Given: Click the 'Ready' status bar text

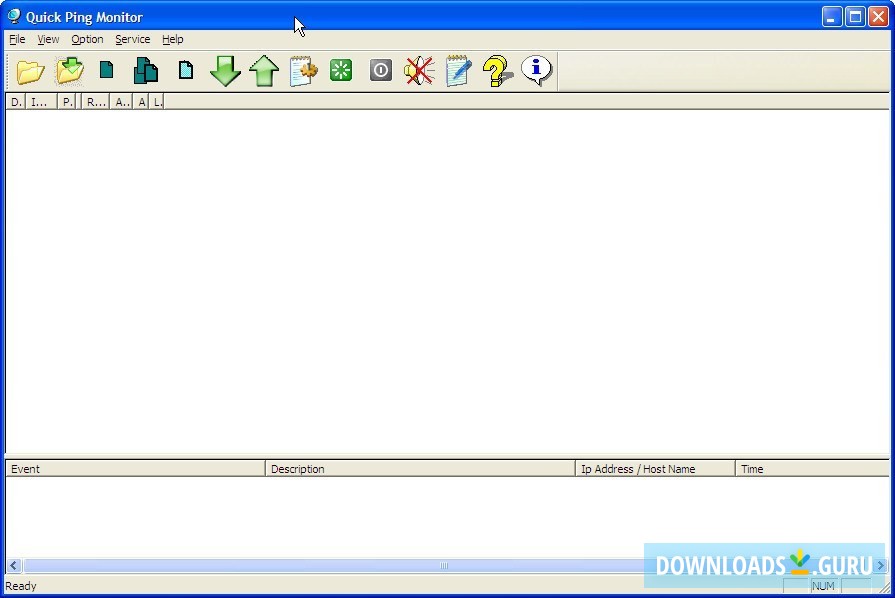Looking at the screenshot, I should (21, 586).
